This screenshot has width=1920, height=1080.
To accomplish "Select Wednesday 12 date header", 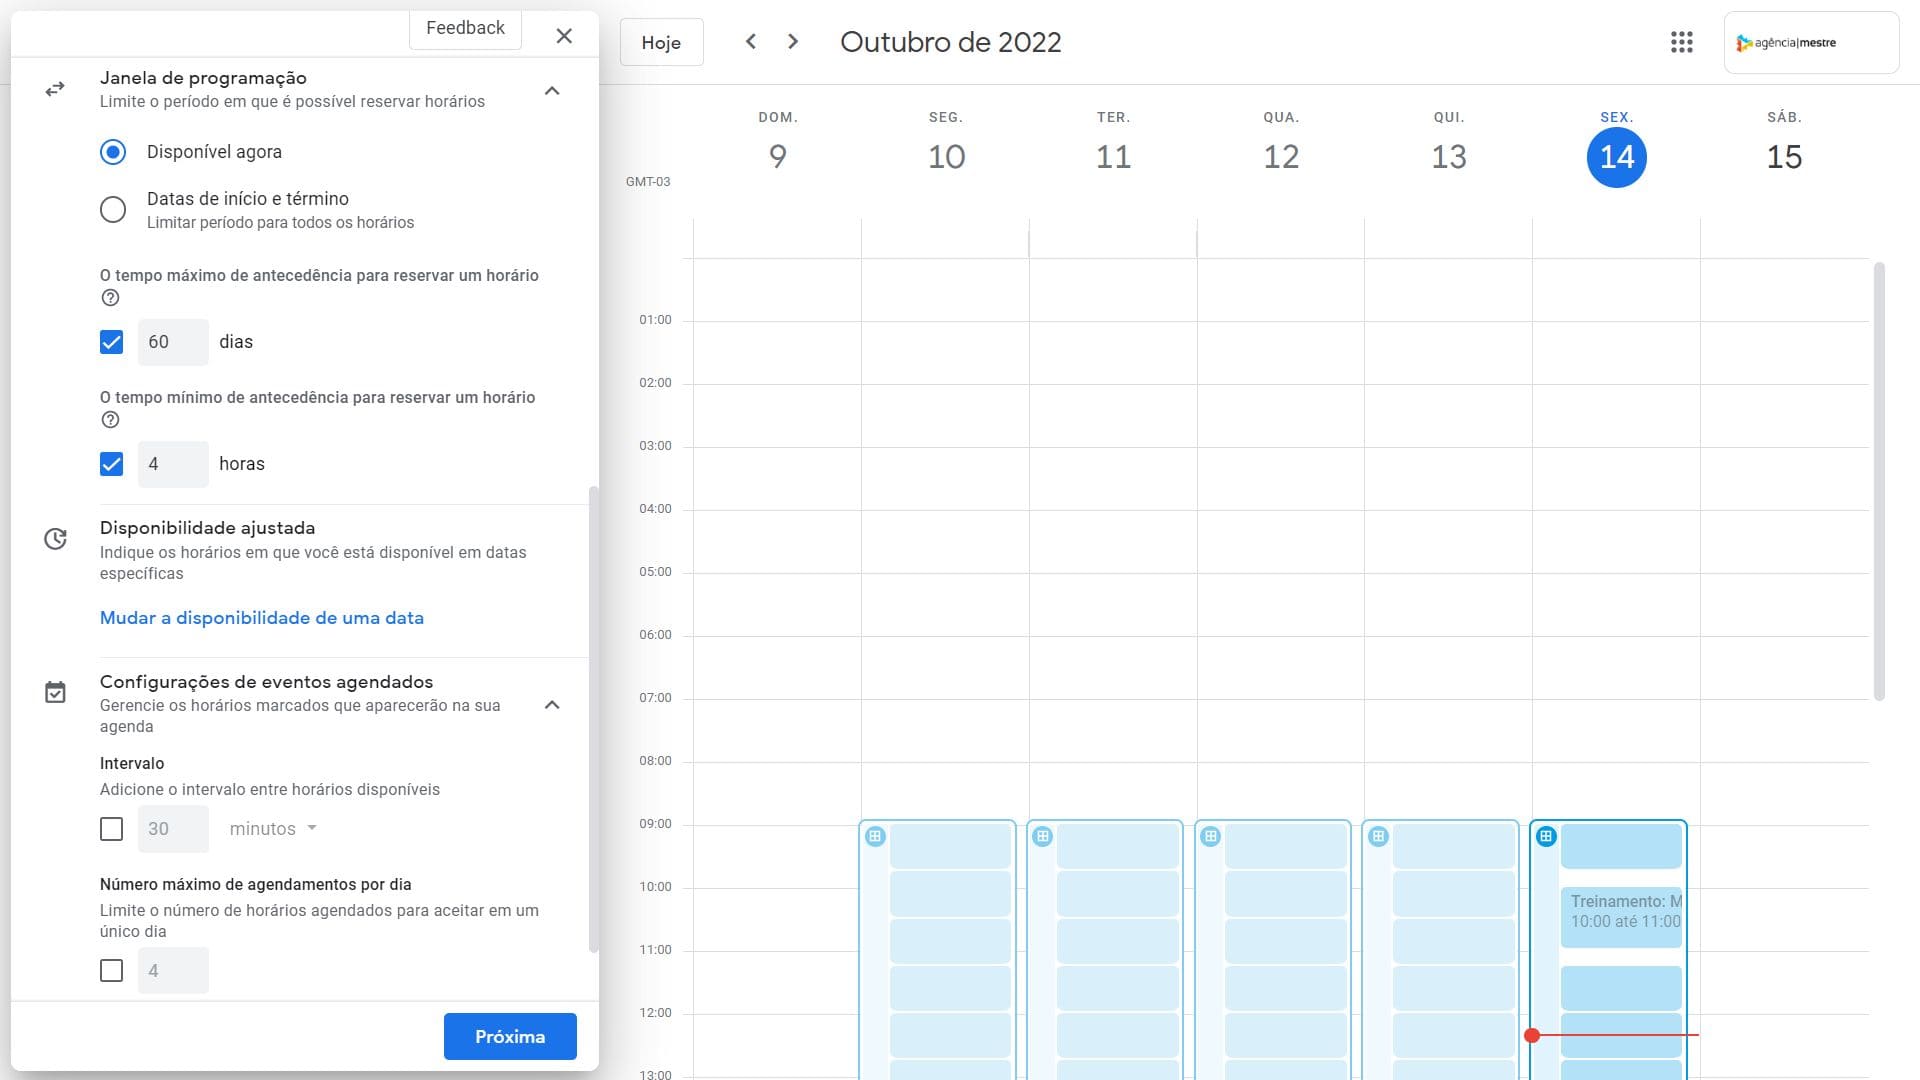I will (1280, 157).
